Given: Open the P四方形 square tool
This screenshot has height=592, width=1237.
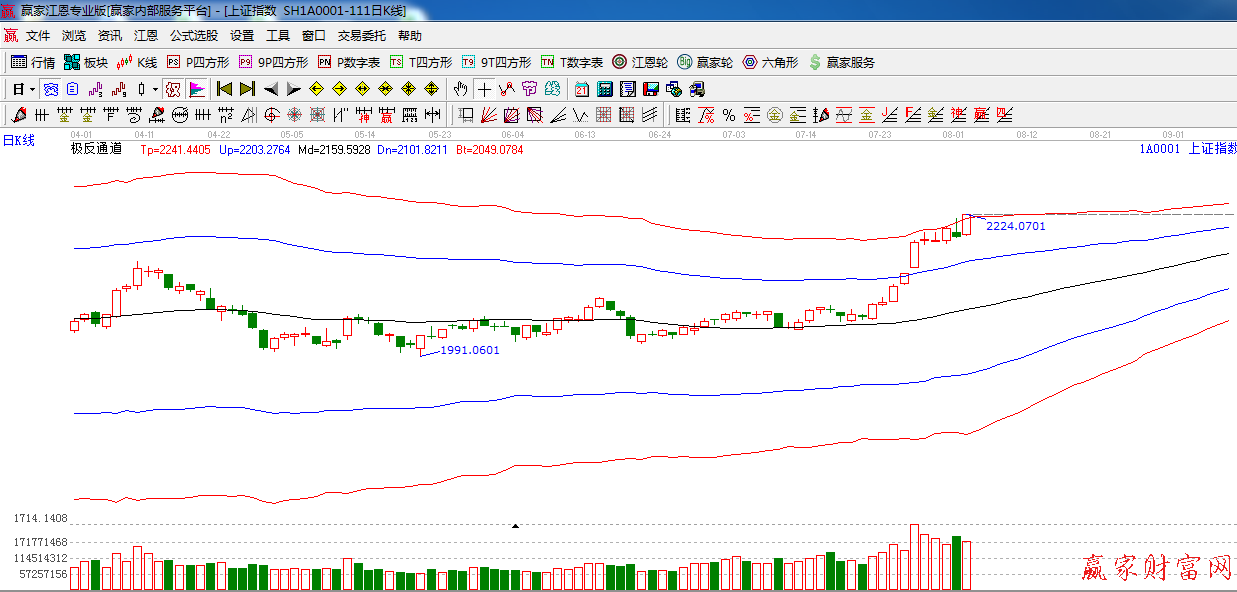Looking at the screenshot, I should coord(198,62).
